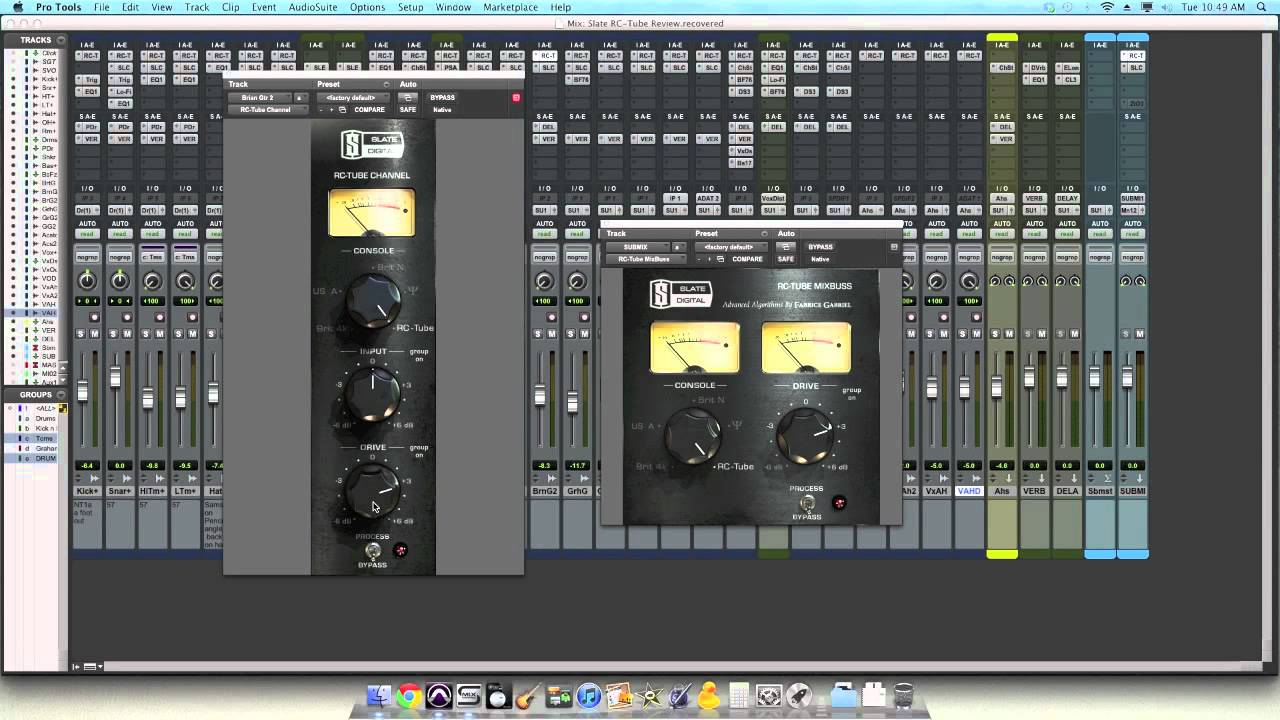
Task: Turn the CONSOLE selector knob on RC-Tube MixBuss
Action: (x=693, y=437)
